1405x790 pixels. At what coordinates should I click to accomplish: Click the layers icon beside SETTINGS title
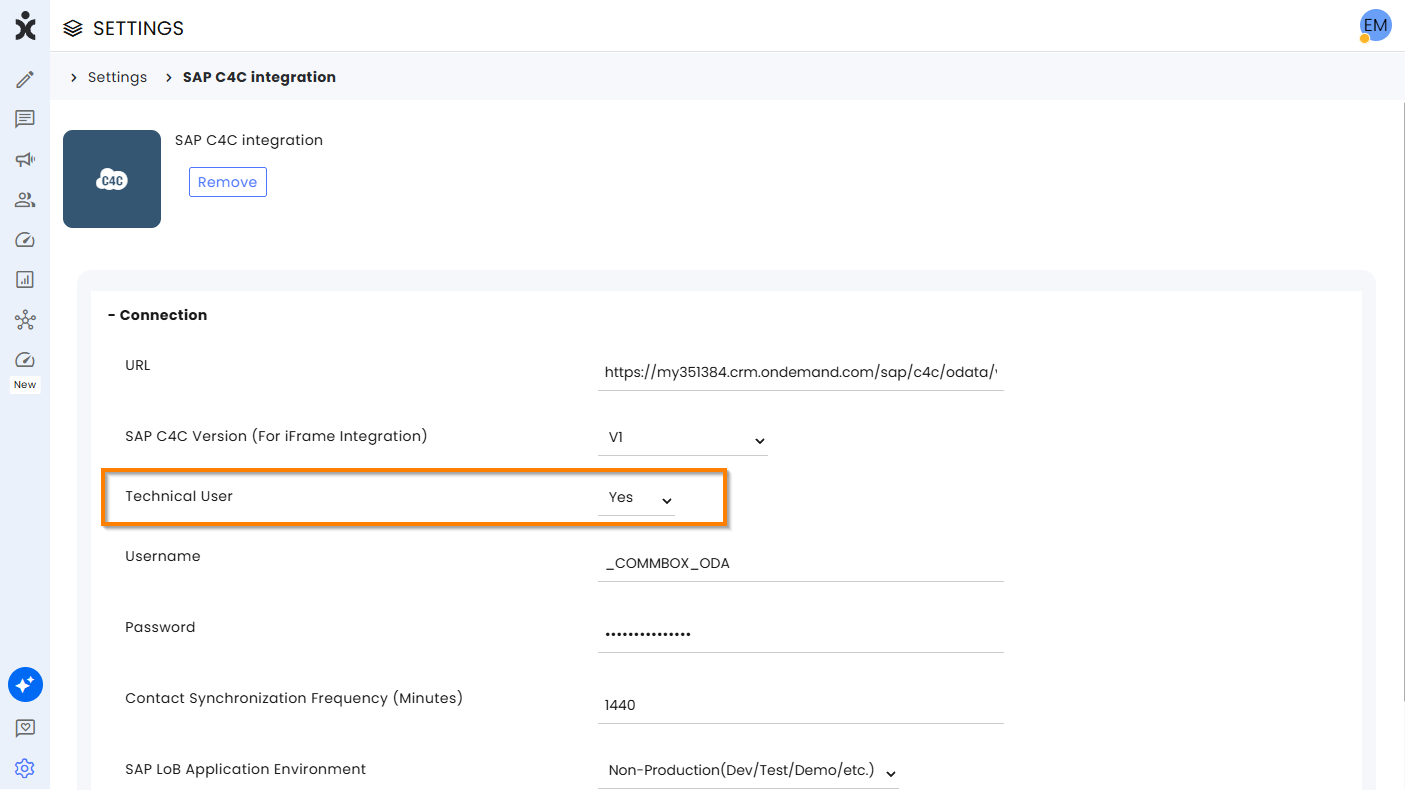(72, 28)
